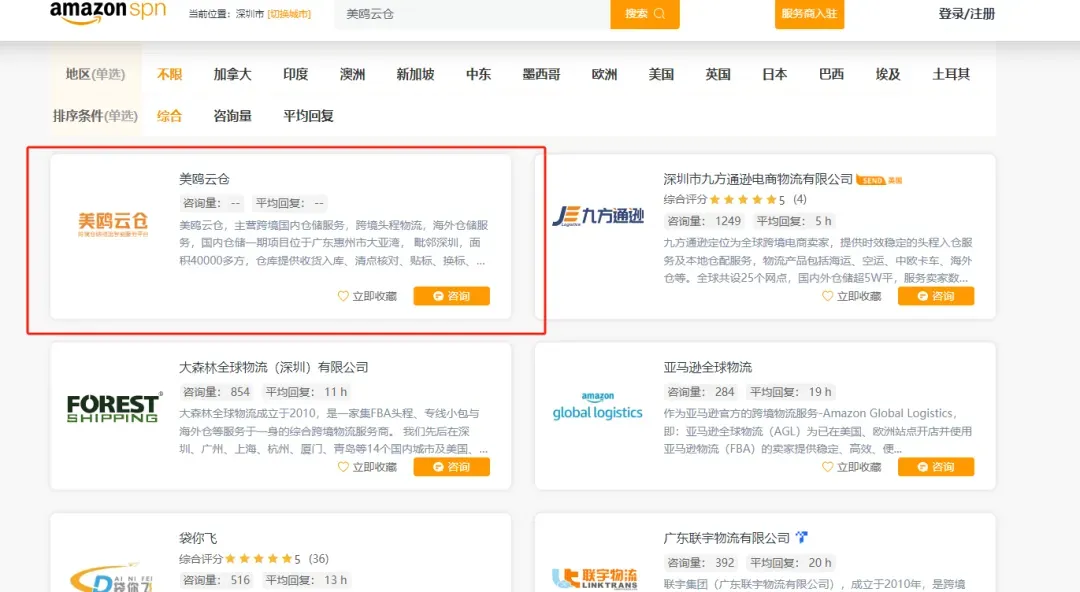Viewport: 1080px width, 592px height.
Task: Select the 英国 region filter
Action: click(x=718, y=74)
